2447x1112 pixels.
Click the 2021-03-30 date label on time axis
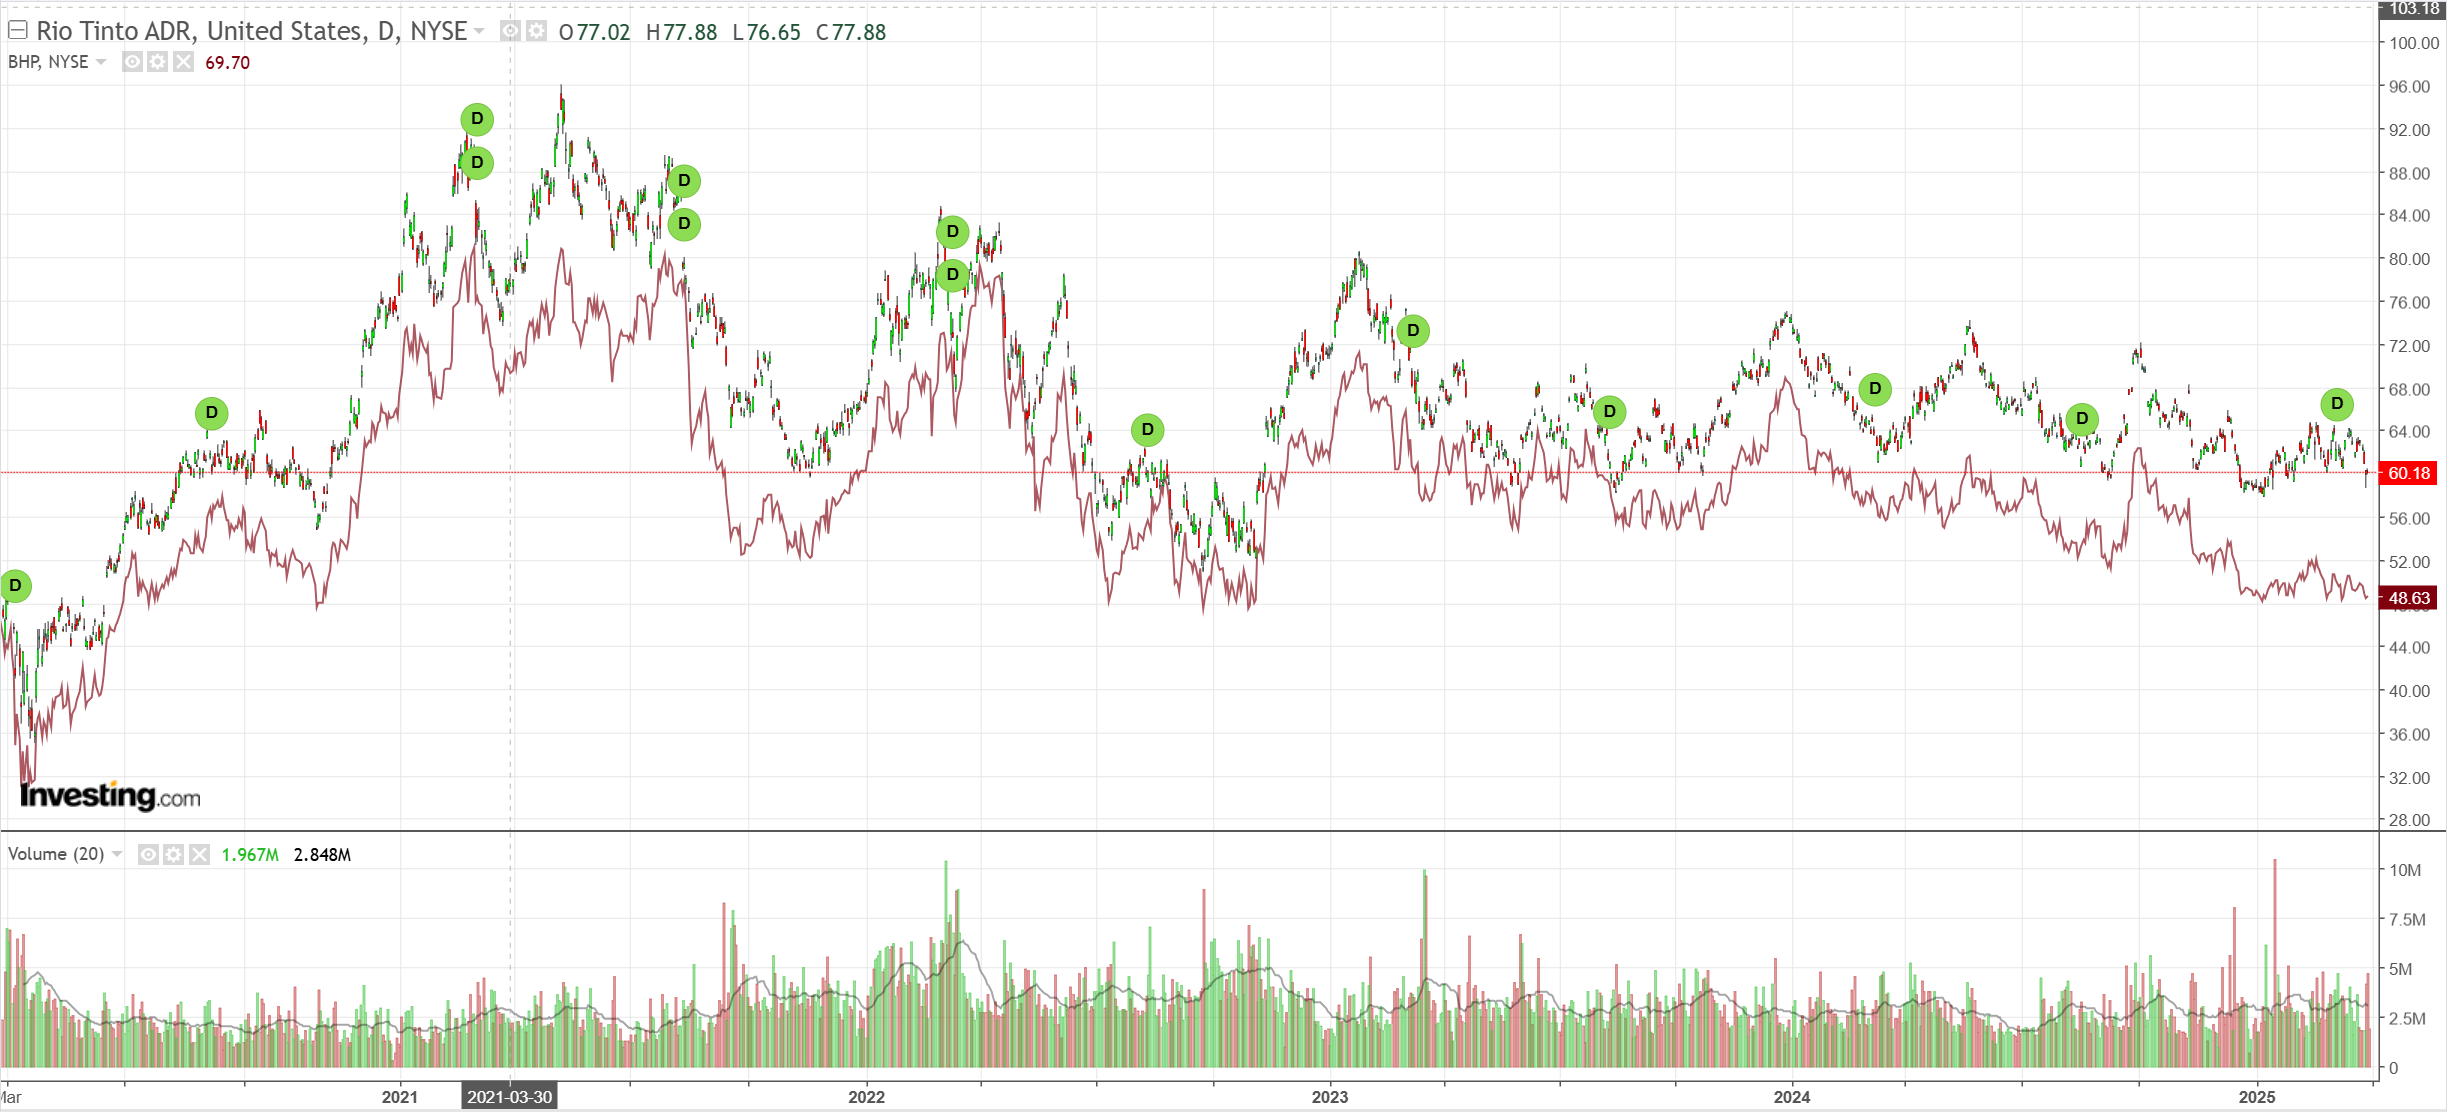509,1096
